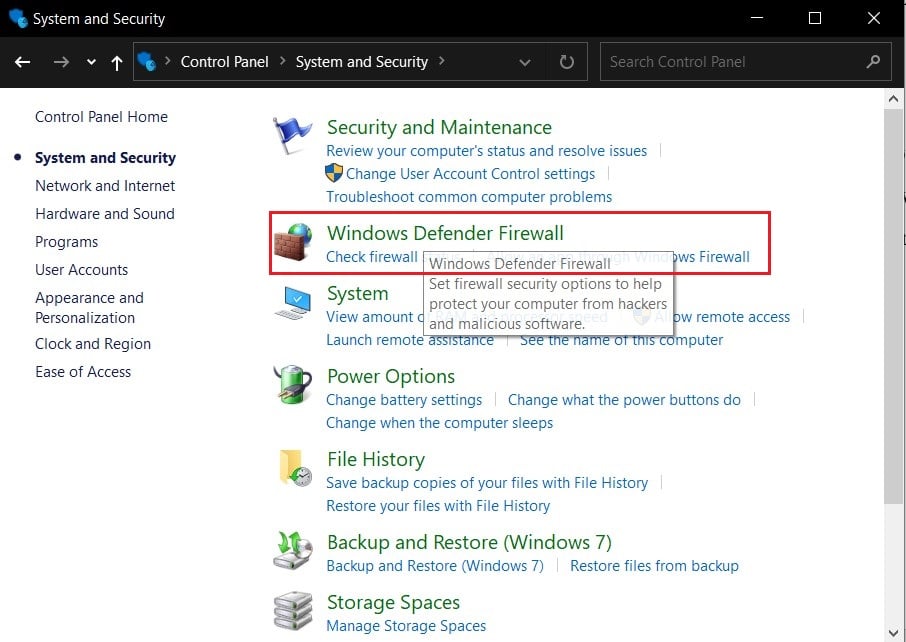Screen dimensions: 906x642
Task: Open Security and Maintenance via its flag icon
Action: [x=291, y=131]
